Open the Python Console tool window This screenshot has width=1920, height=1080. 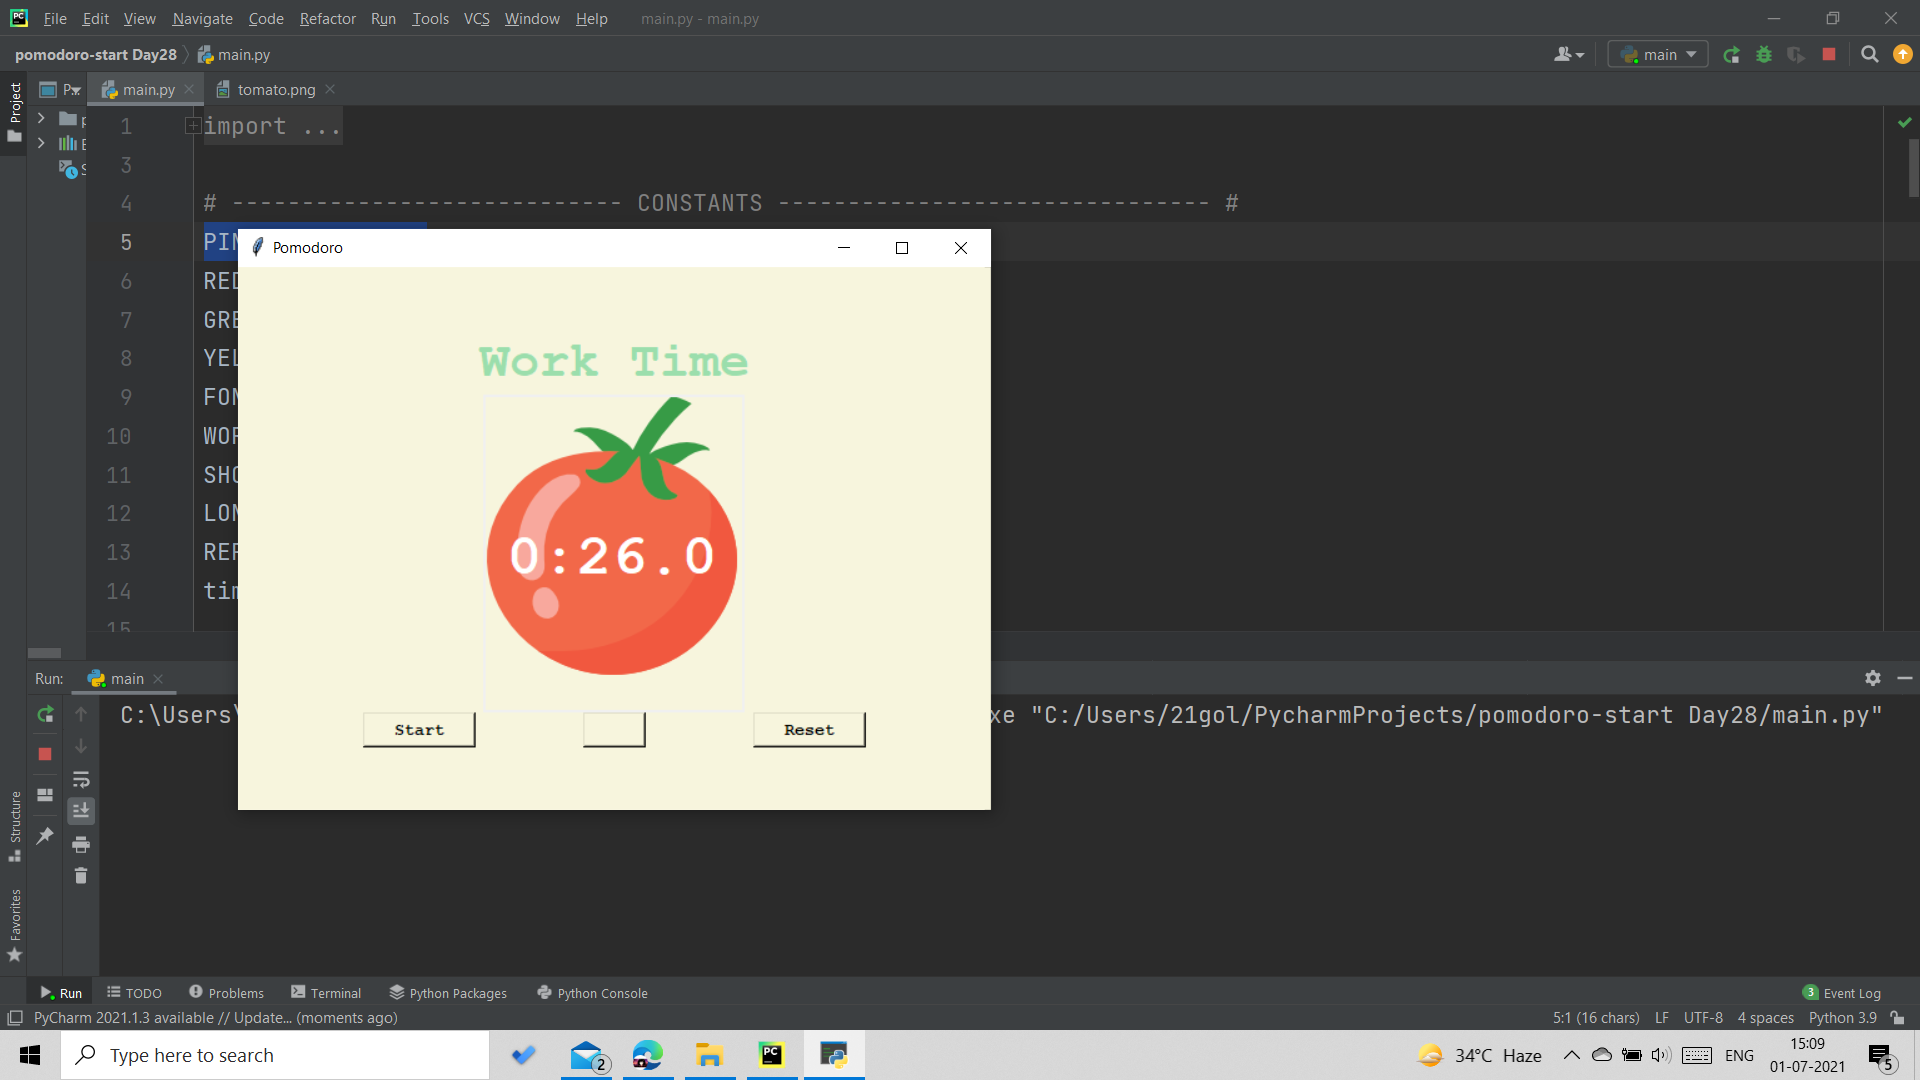tap(592, 992)
